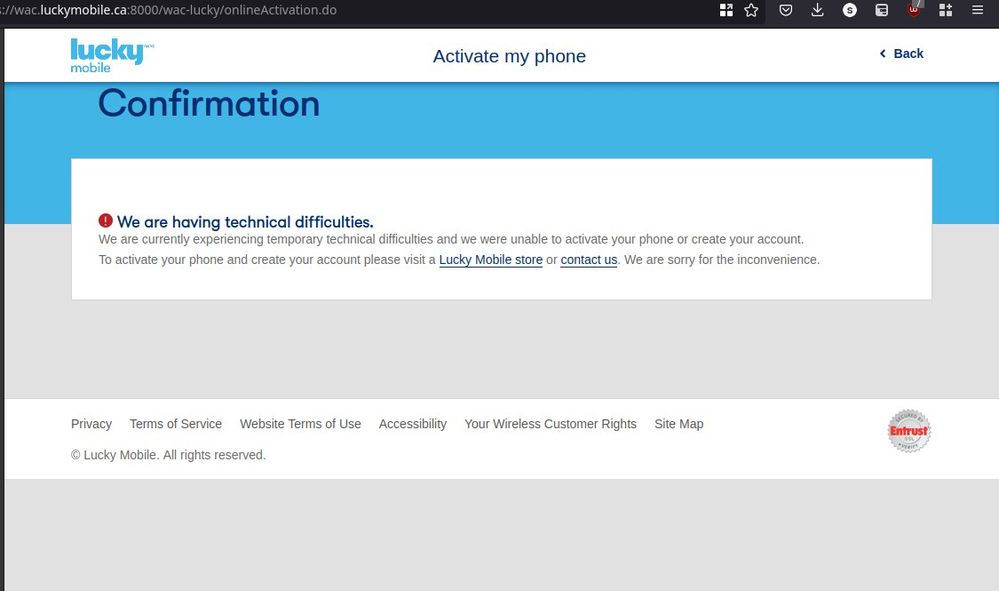Open the Firefox hamburger menu
Screen dimensions: 999x591
tap(977, 10)
